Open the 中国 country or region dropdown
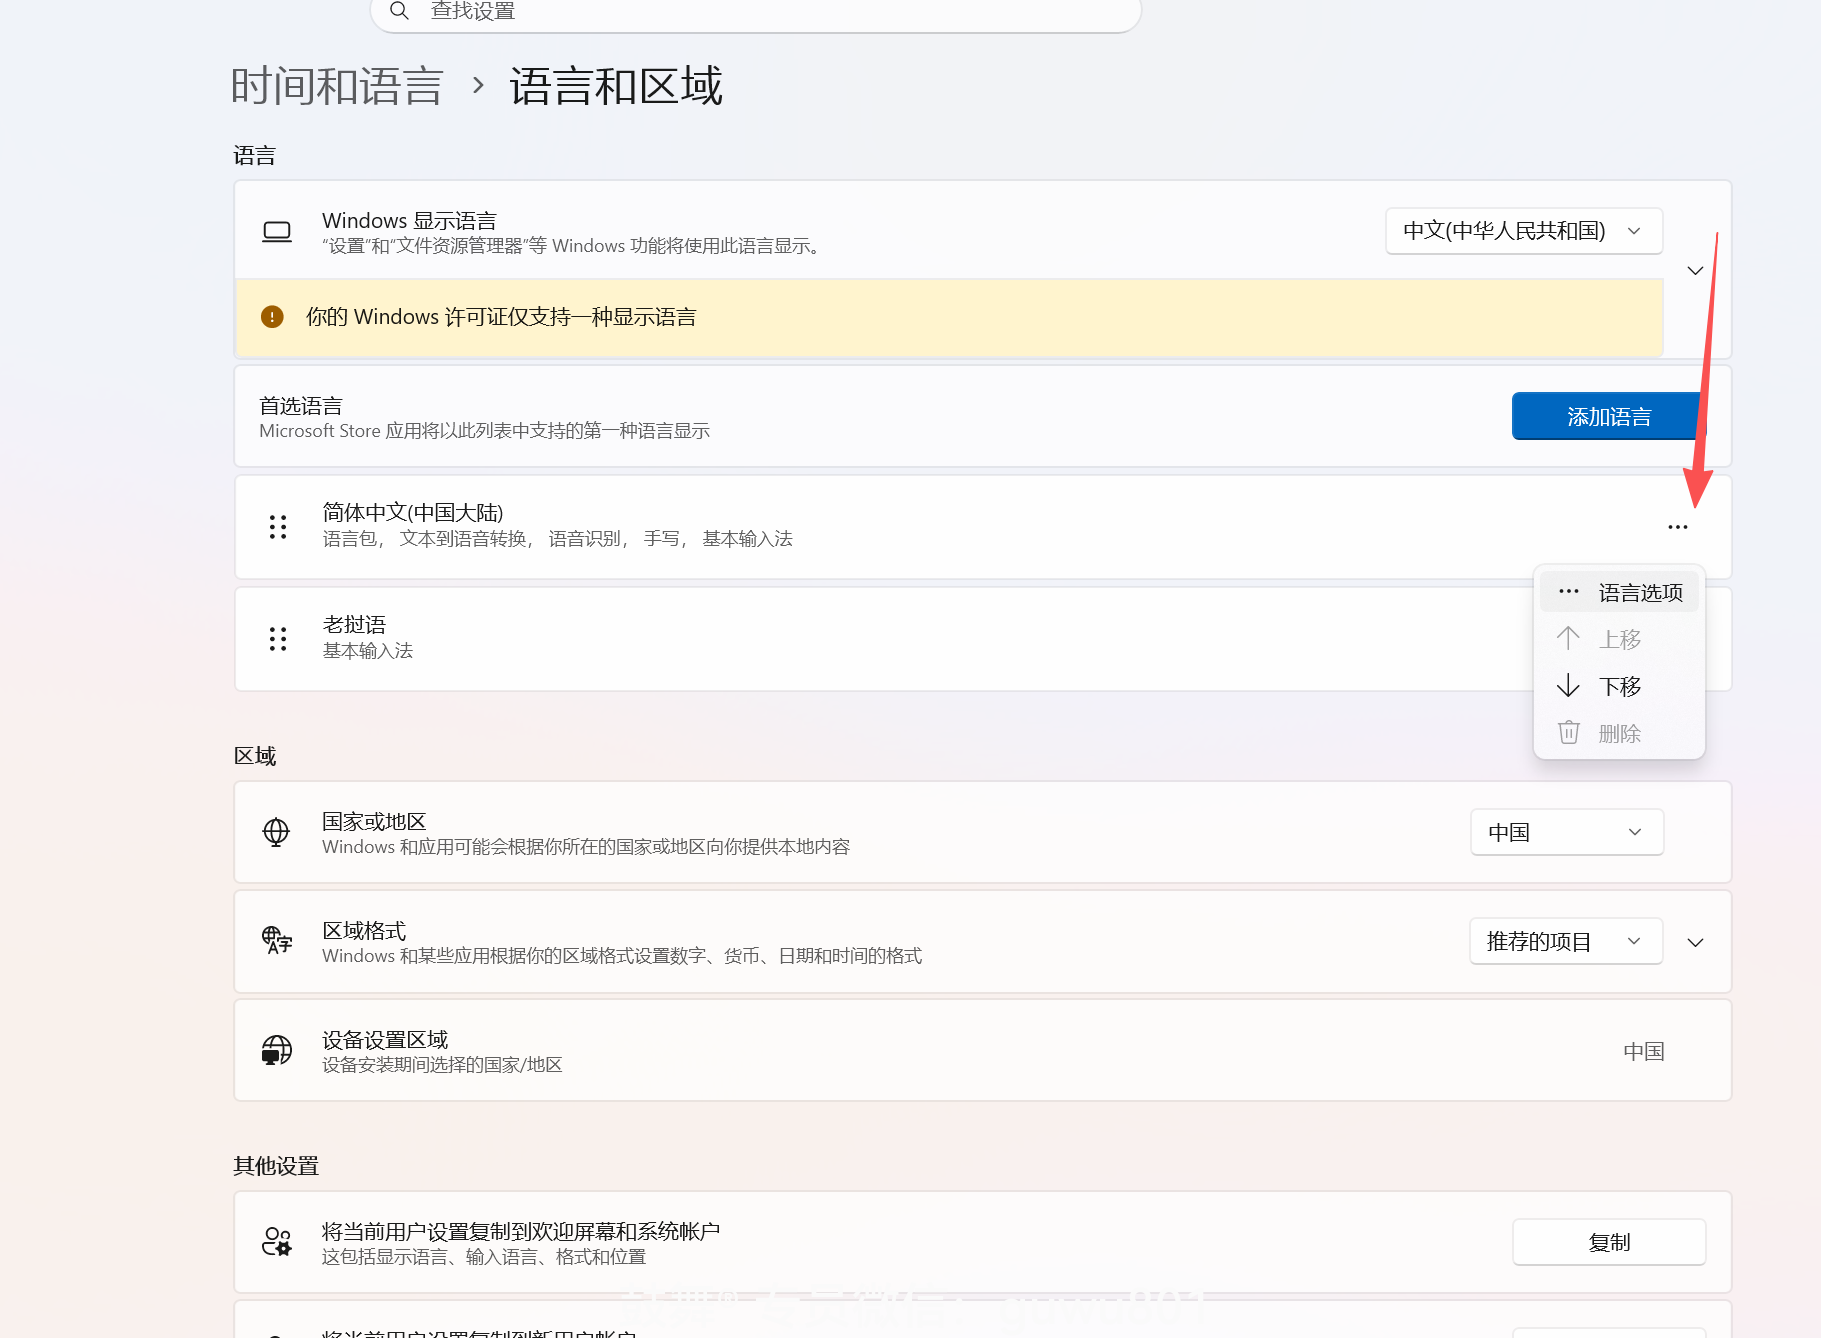The width and height of the screenshot is (1821, 1338). click(1567, 832)
